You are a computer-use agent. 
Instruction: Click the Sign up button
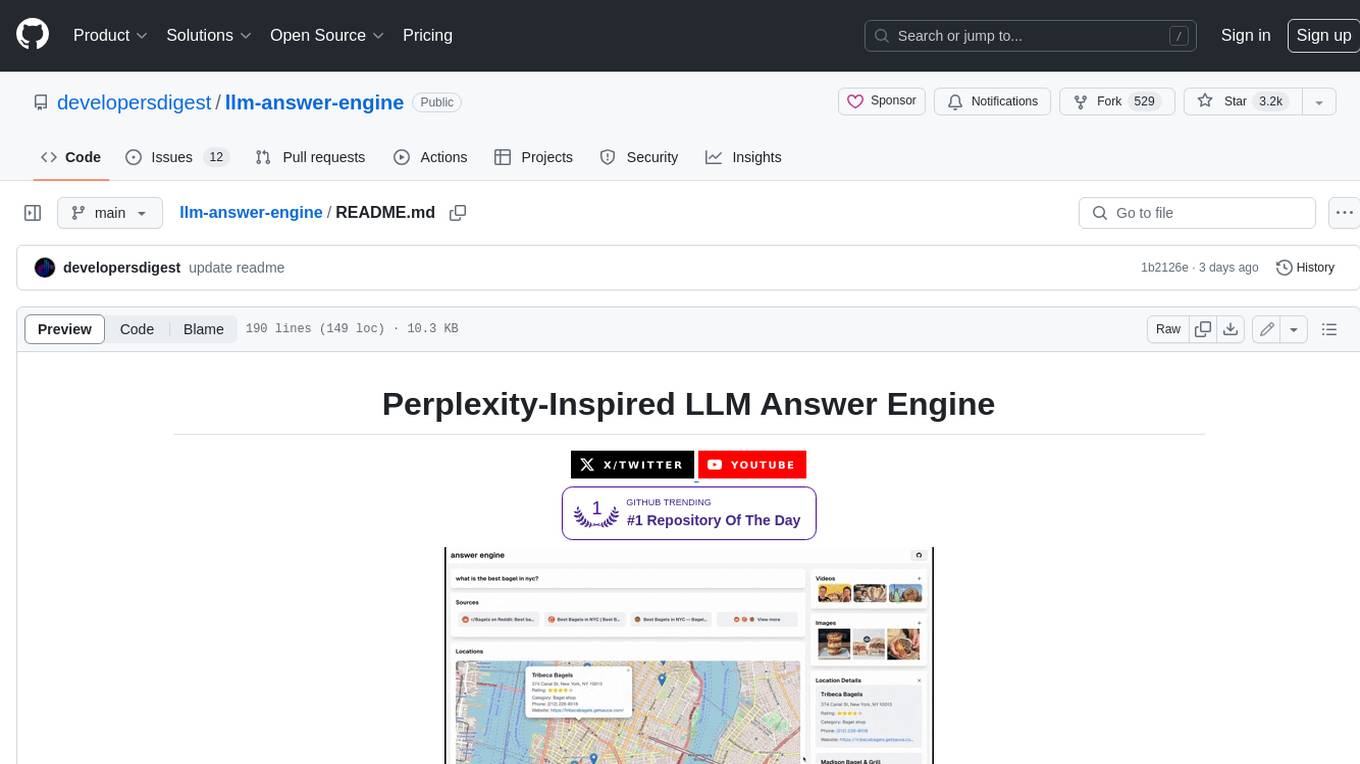coord(1323,35)
